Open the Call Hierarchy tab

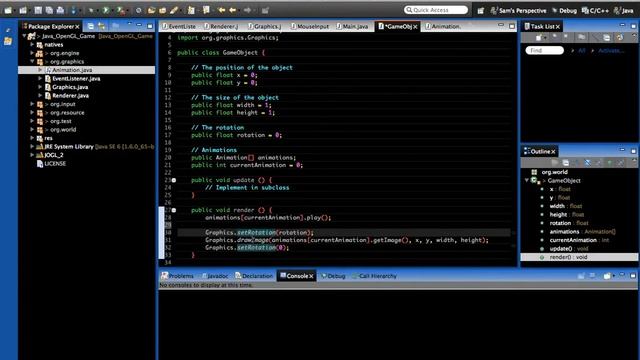coord(374,276)
